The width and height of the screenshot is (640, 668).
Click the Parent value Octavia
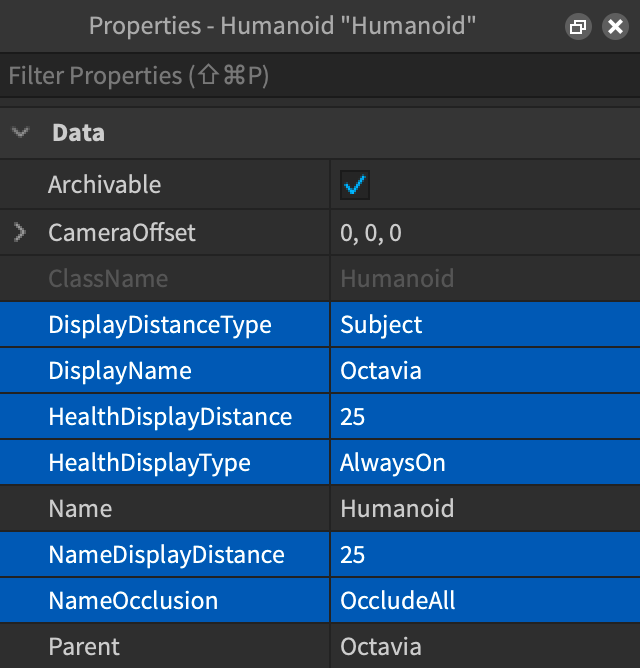pyautogui.click(x=484, y=647)
